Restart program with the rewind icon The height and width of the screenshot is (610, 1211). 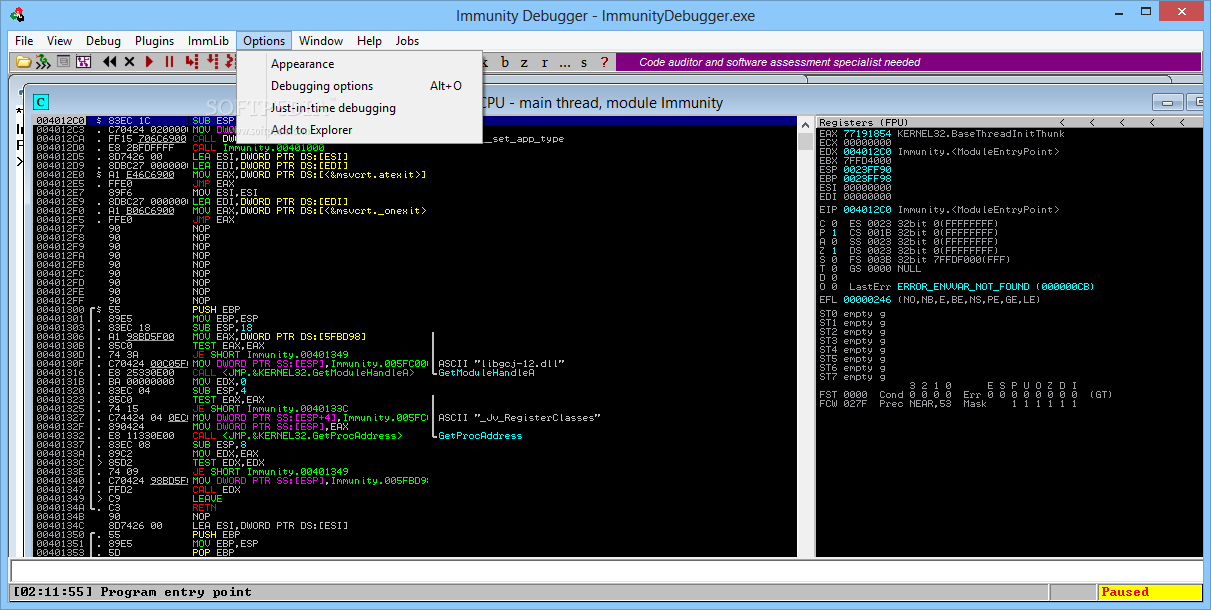coord(110,62)
